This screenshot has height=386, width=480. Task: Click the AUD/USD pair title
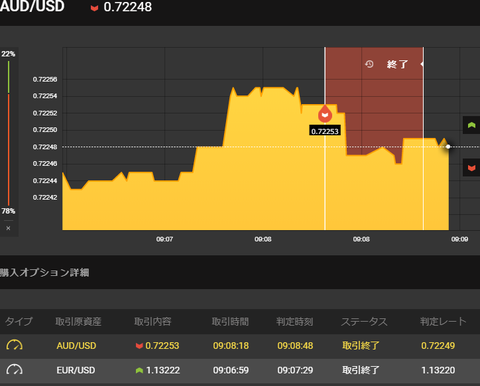point(32,6)
